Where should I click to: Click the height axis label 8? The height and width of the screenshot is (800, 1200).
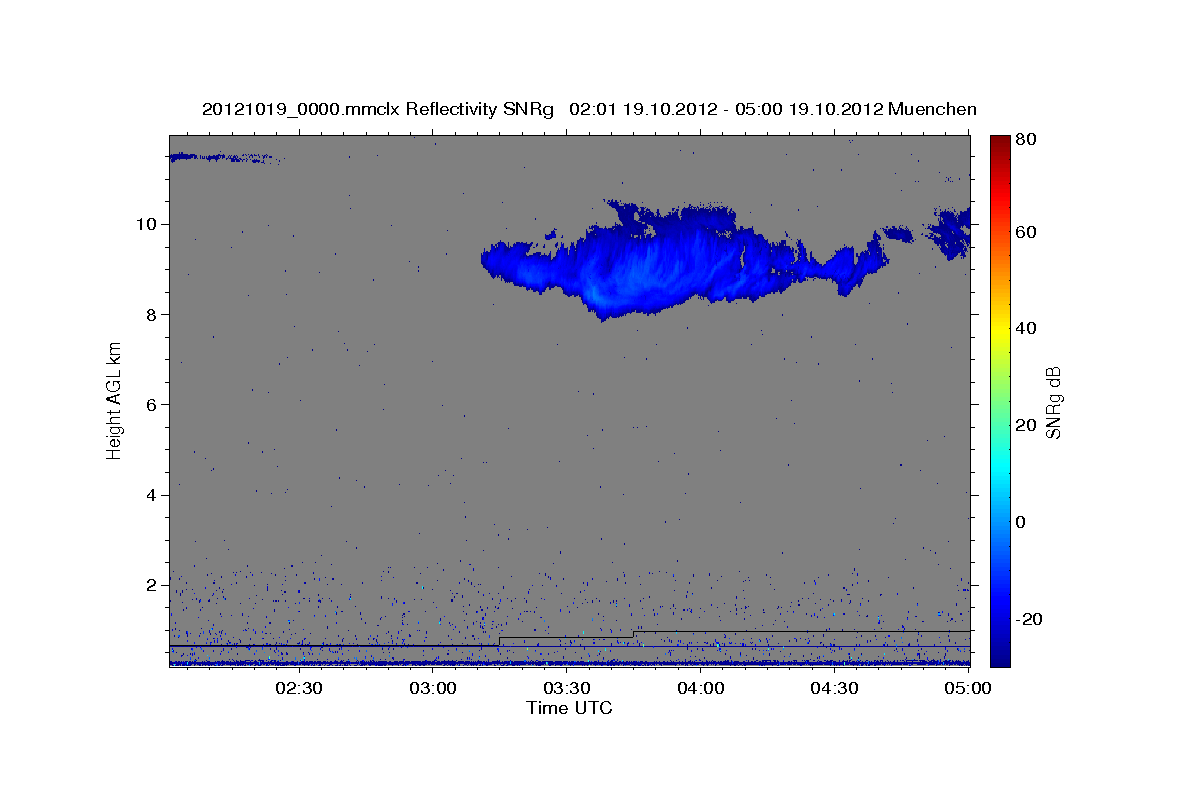pyautogui.click(x=153, y=314)
